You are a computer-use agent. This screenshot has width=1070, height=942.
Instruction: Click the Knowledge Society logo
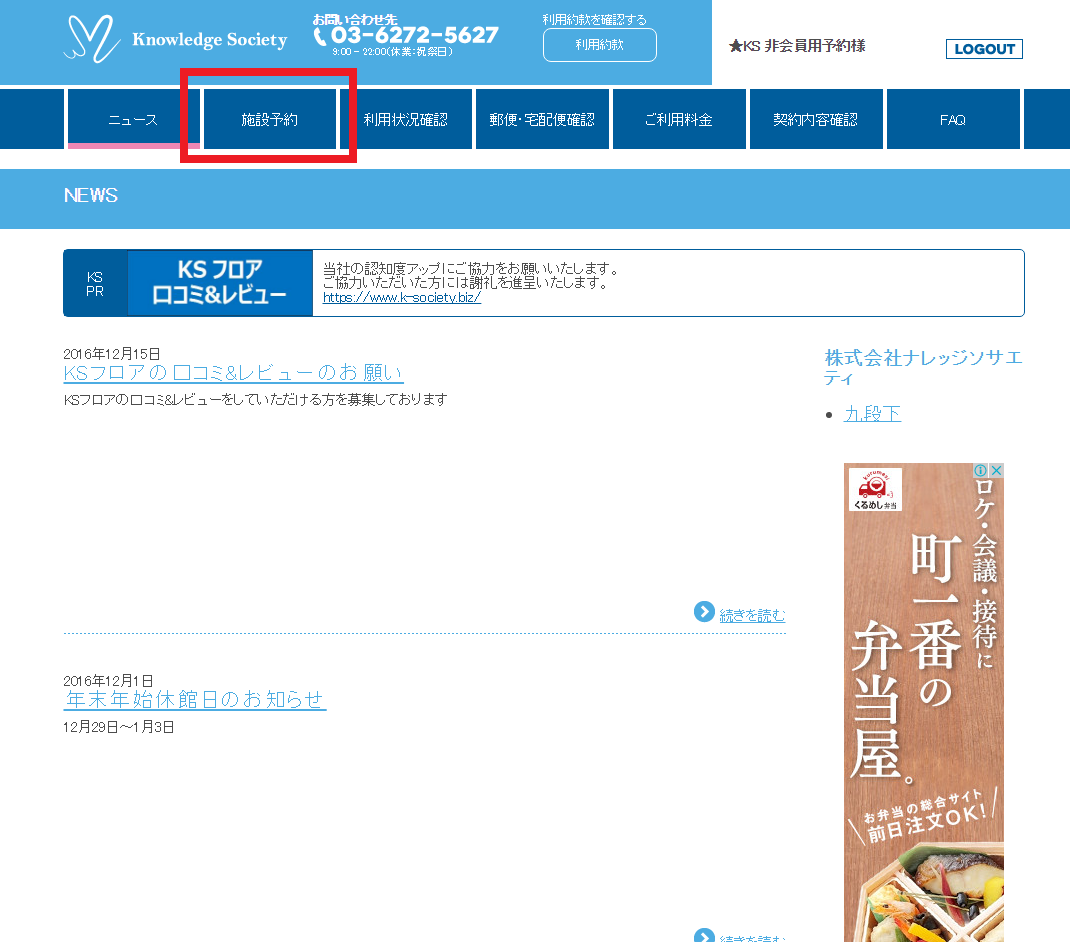[x=175, y=39]
